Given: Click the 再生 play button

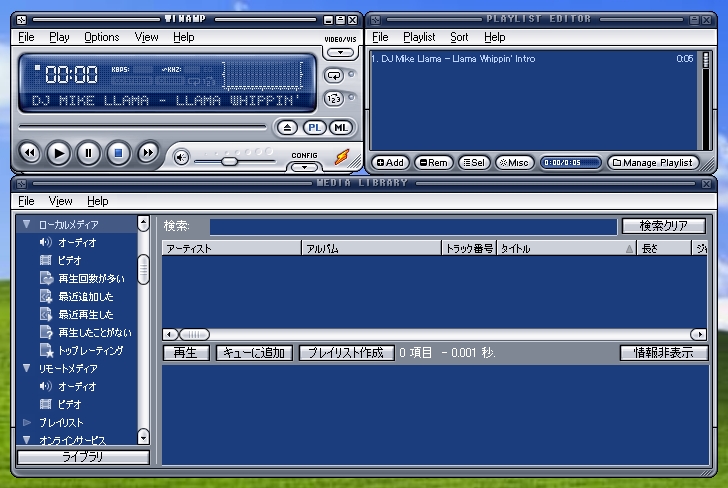Looking at the screenshot, I should pyautogui.click(x=186, y=353).
